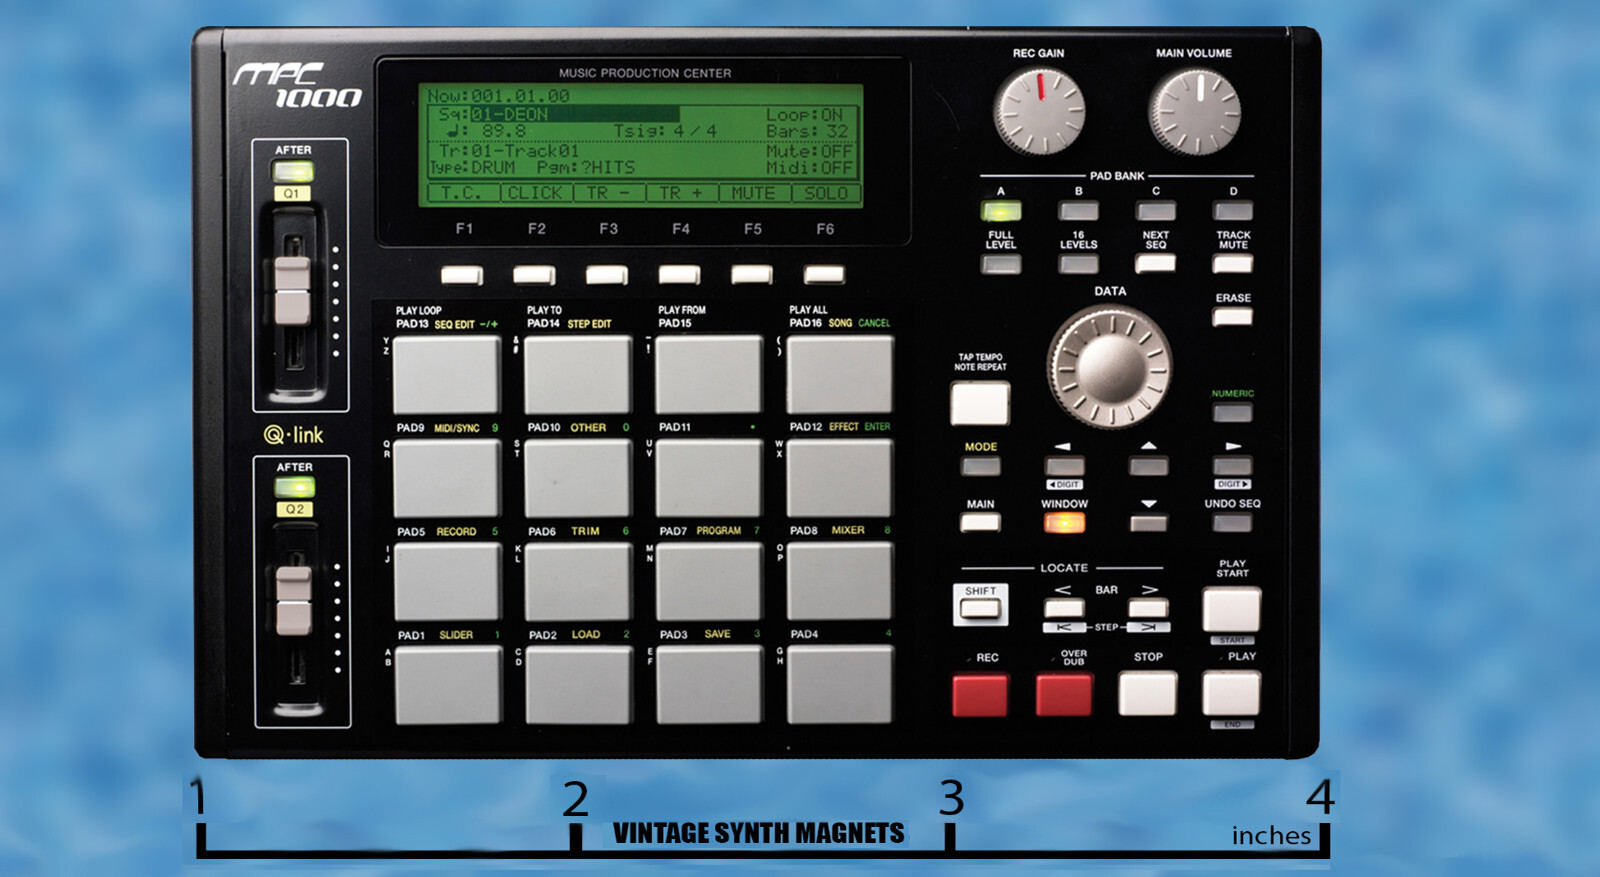
Task: Hit PAD8 labeled MIXER
Action: tap(839, 581)
